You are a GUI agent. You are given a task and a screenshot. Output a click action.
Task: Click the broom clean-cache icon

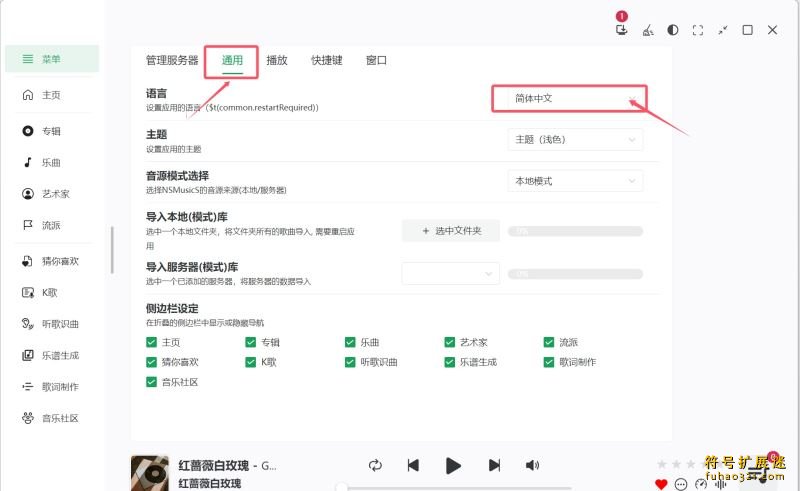click(647, 30)
